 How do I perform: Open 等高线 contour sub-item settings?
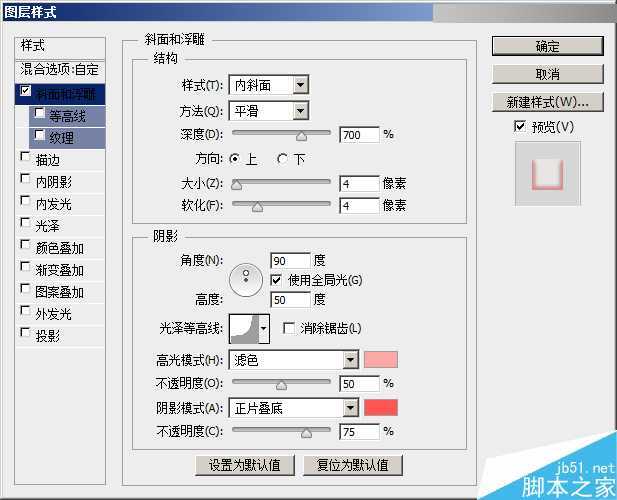pyautogui.click(x=67, y=116)
